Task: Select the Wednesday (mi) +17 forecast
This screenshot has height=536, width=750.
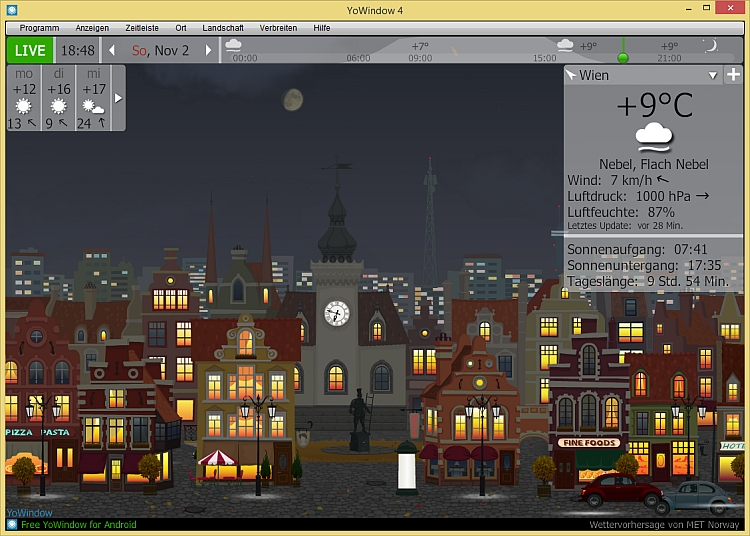Action: click(93, 98)
